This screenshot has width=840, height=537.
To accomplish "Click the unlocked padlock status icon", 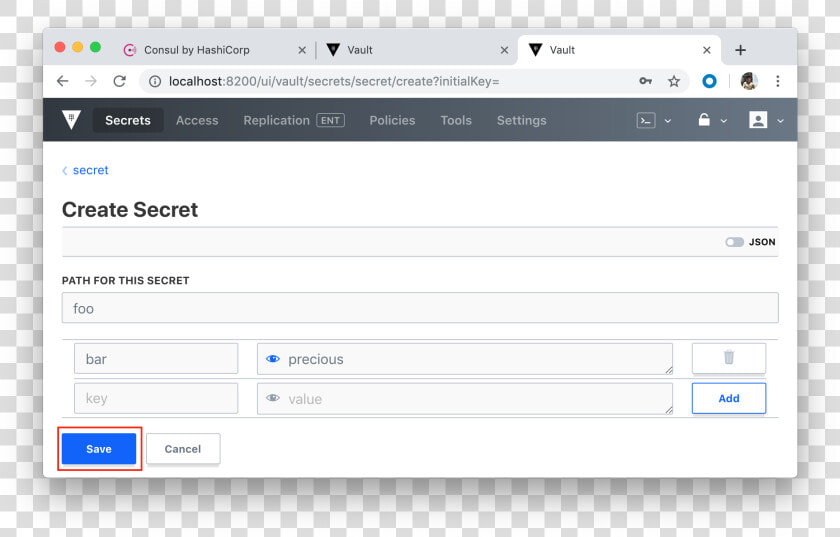I will 704,120.
